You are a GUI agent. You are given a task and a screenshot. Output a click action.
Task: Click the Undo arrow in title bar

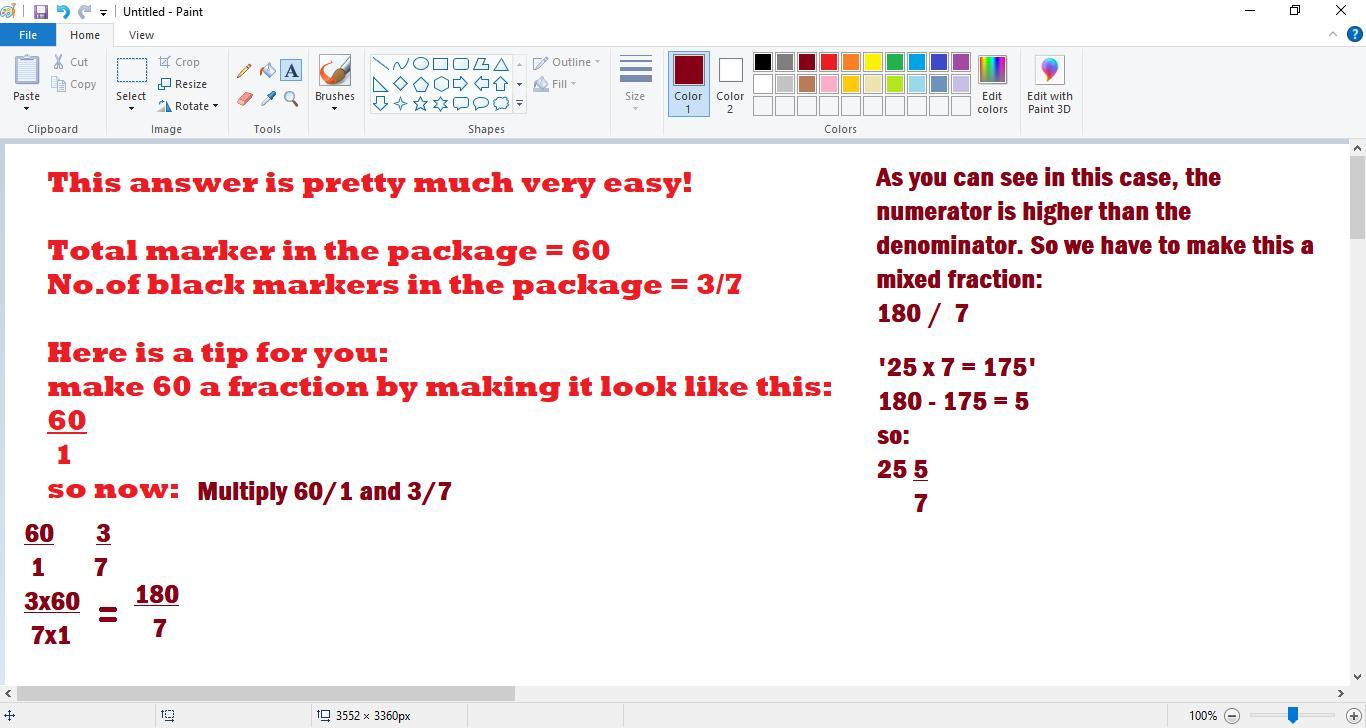pyautogui.click(x=62, y=12)
